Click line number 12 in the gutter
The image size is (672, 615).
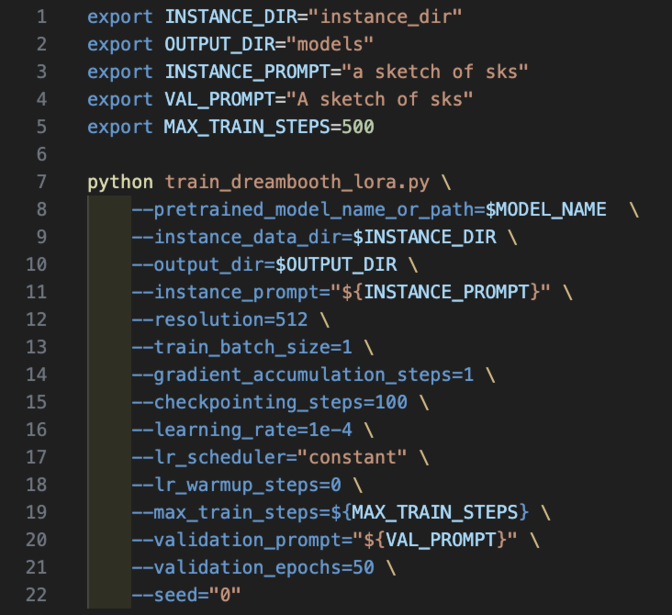pyautogui.click(x=36, y=320)
